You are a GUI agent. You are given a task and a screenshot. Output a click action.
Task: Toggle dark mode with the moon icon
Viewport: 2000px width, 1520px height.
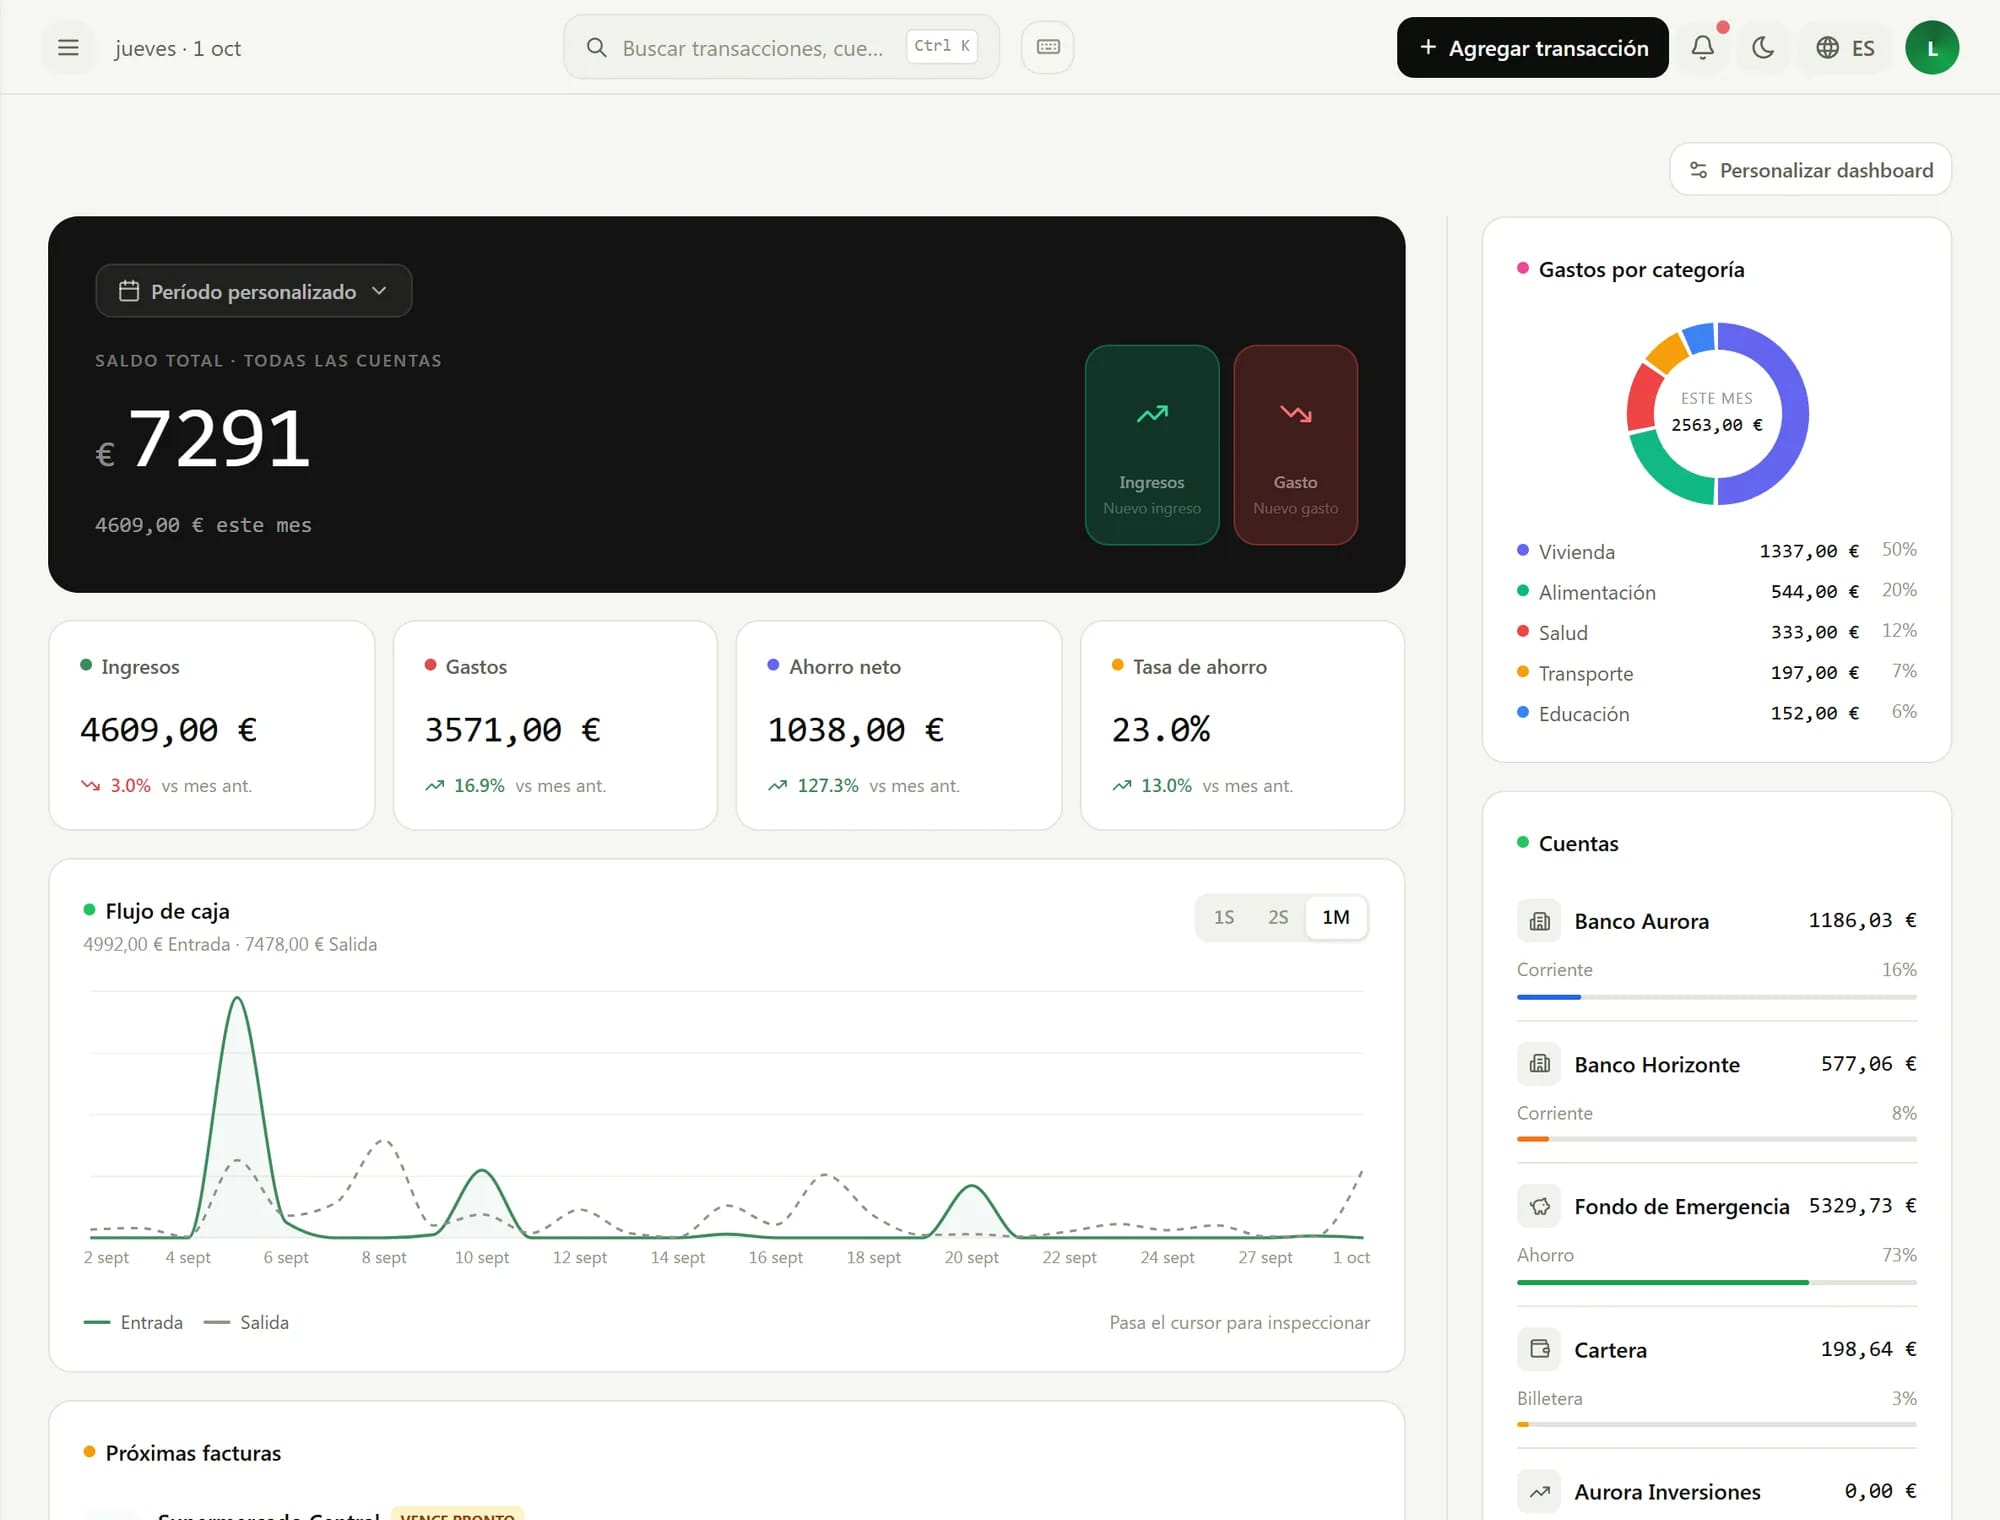tap(1763, 47)
